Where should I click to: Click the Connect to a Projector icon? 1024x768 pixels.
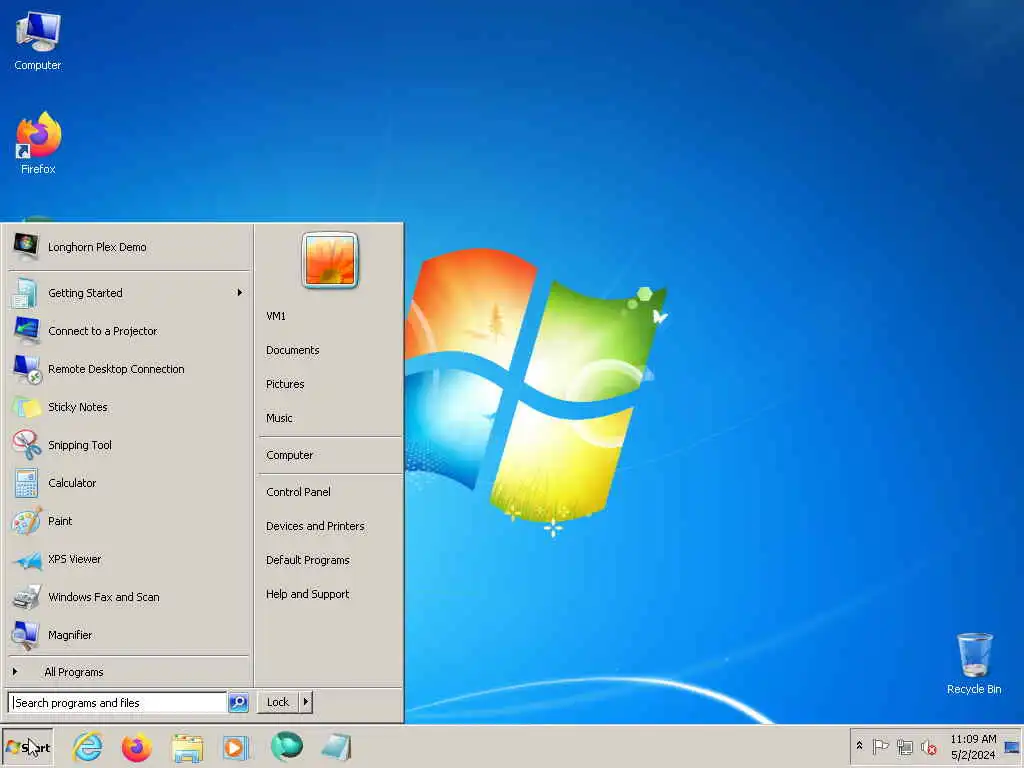(26, 330)
